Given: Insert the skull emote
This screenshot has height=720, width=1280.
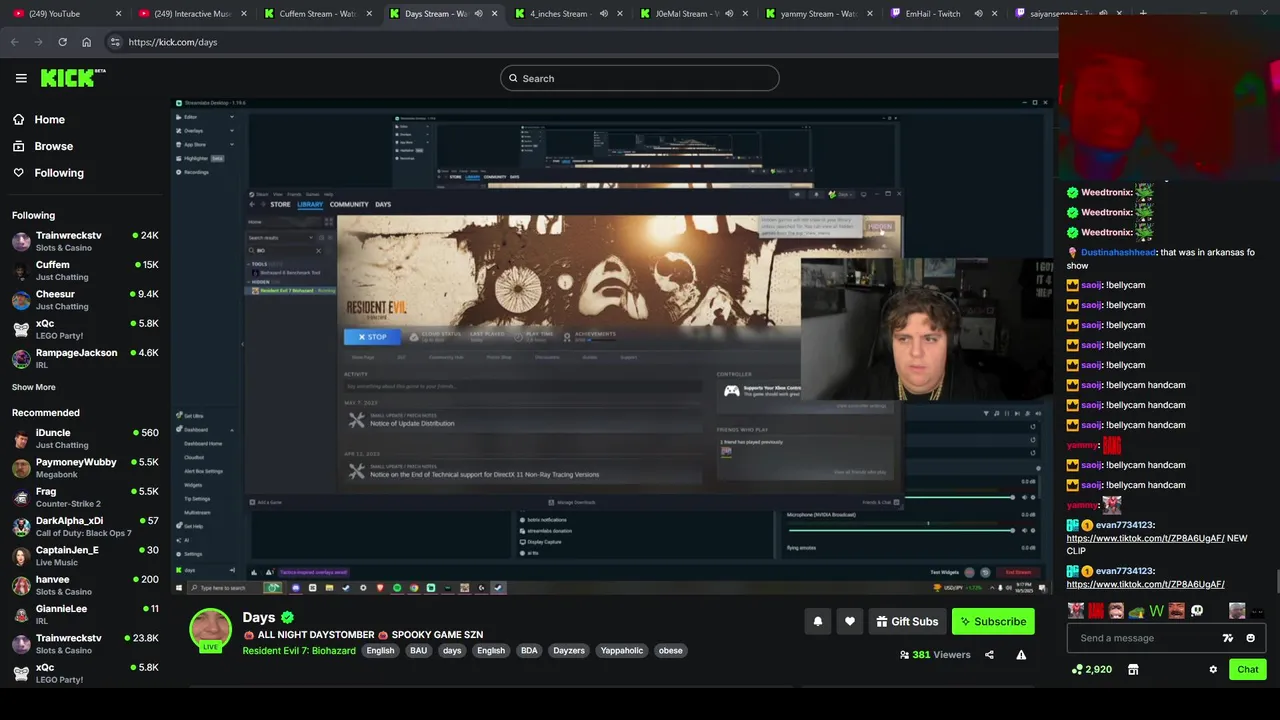Looking at the screenshot, I should (1197, 611).
